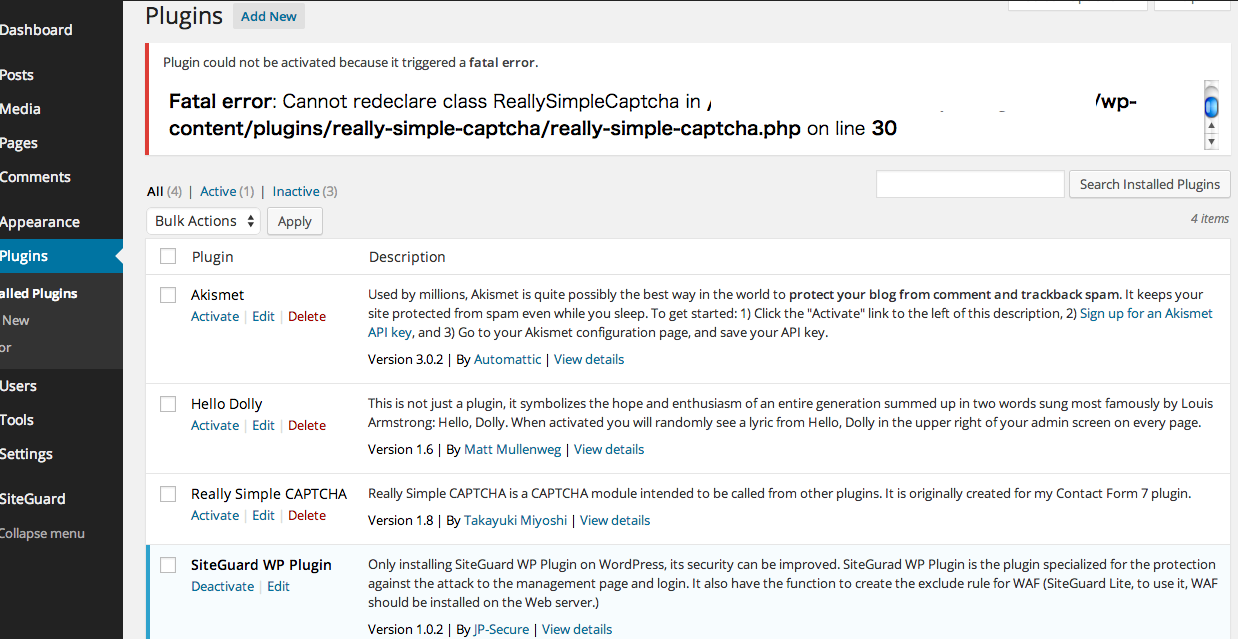Tick the select-all plugins checkbox
The image size is (1238, 639).
click(168, 257)
